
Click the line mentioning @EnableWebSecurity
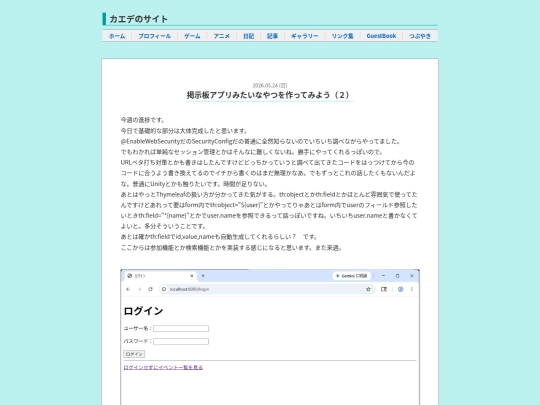[x=261, y=141]
